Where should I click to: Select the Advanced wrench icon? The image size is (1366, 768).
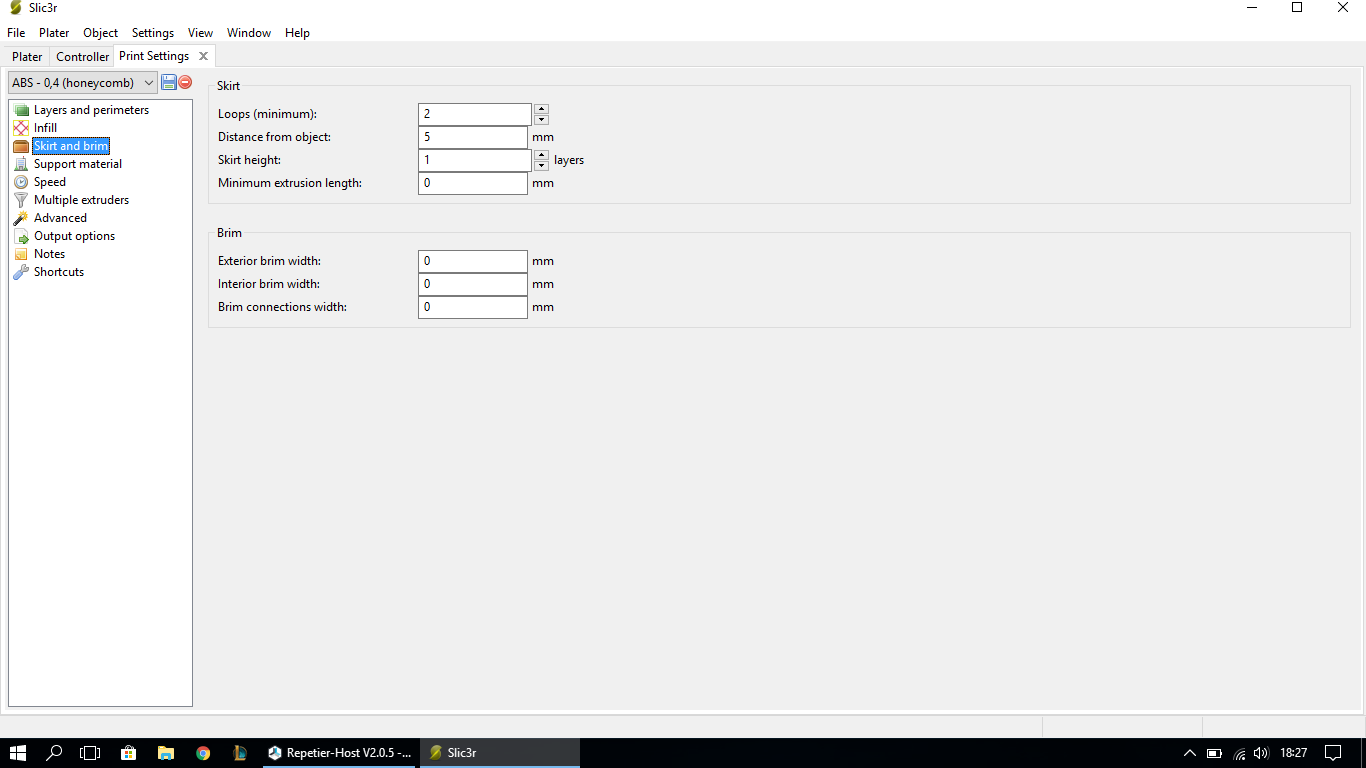coord(21,218)
